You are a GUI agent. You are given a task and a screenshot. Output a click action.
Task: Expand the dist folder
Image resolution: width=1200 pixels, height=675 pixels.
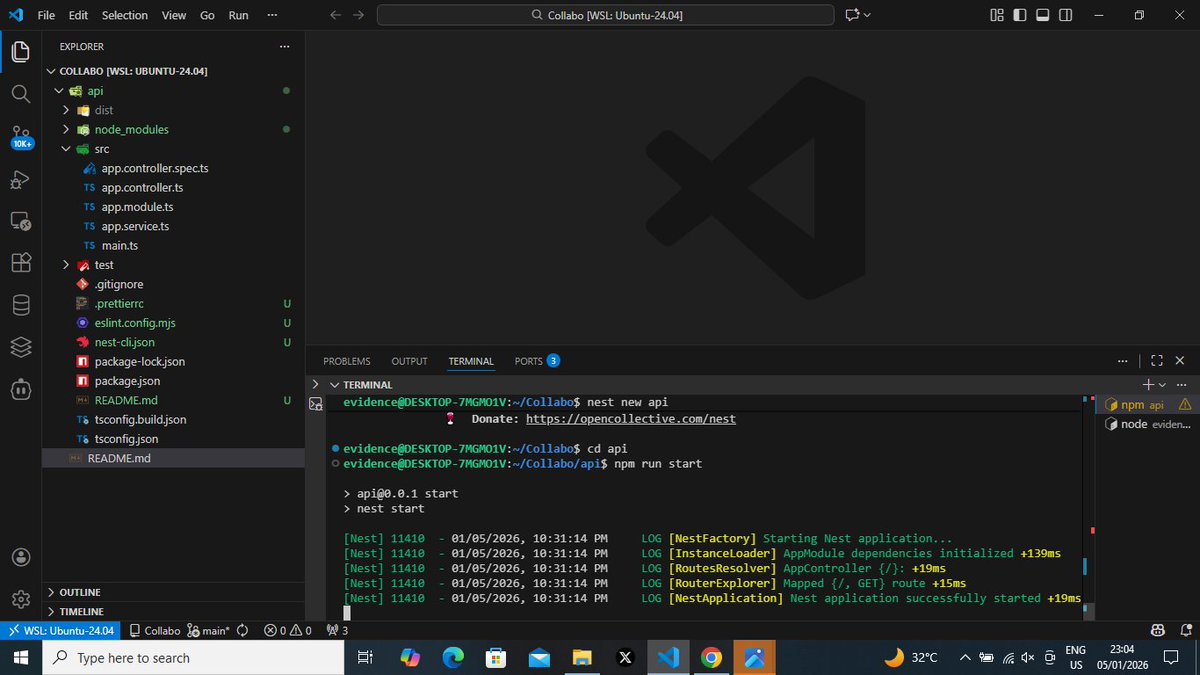tap(66, 110)
